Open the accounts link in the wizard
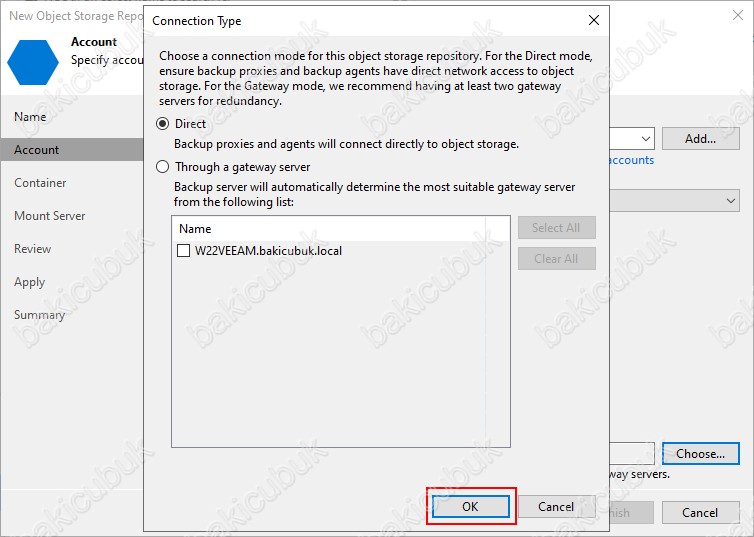Viewport: 754px width, 537px height. tap(631, 160)
